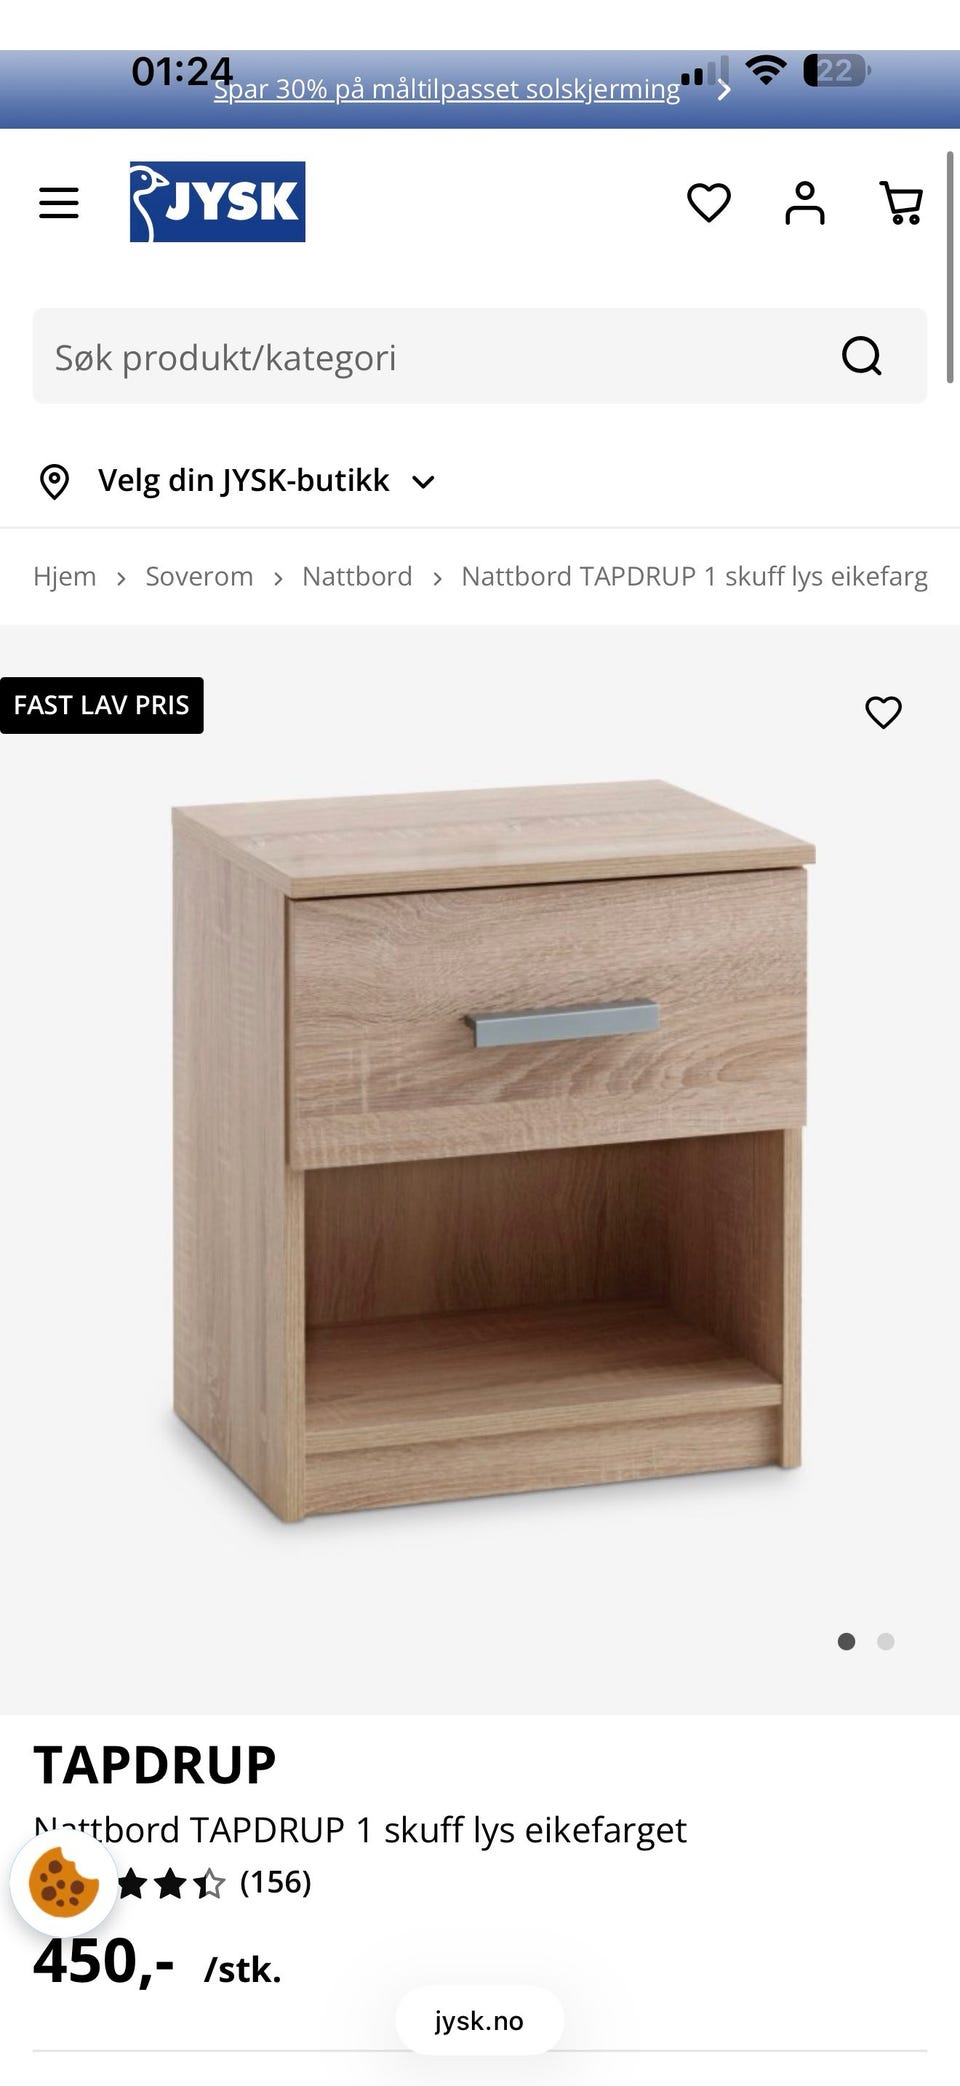960x2086 pixels.
Task: Click the search magnifier icon
Action: 862,356
